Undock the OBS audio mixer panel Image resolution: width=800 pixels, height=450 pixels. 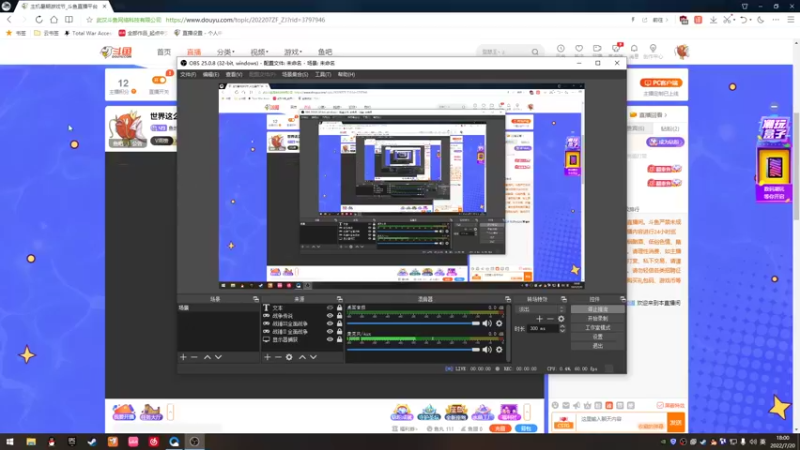tap(508, 299)
